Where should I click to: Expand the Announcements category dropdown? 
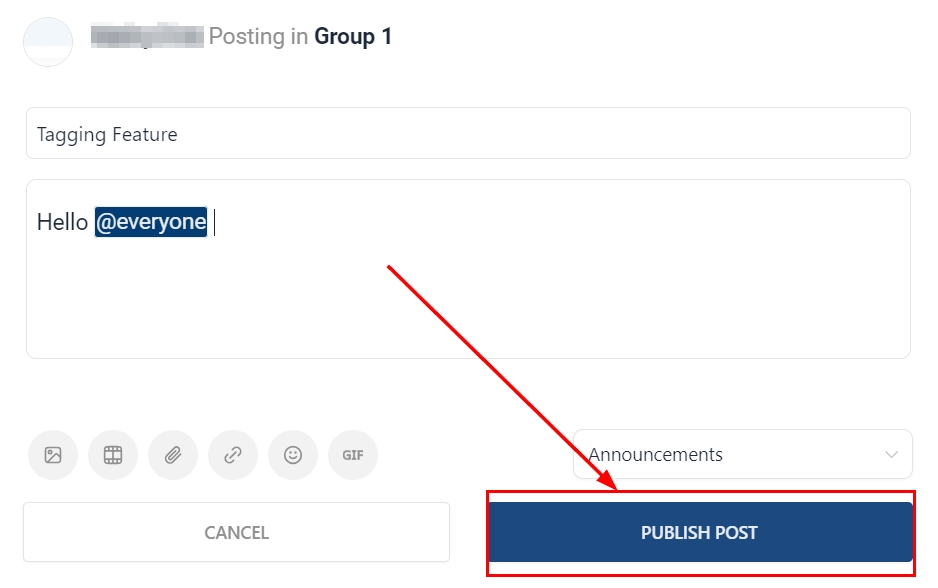tap(742, 454)
